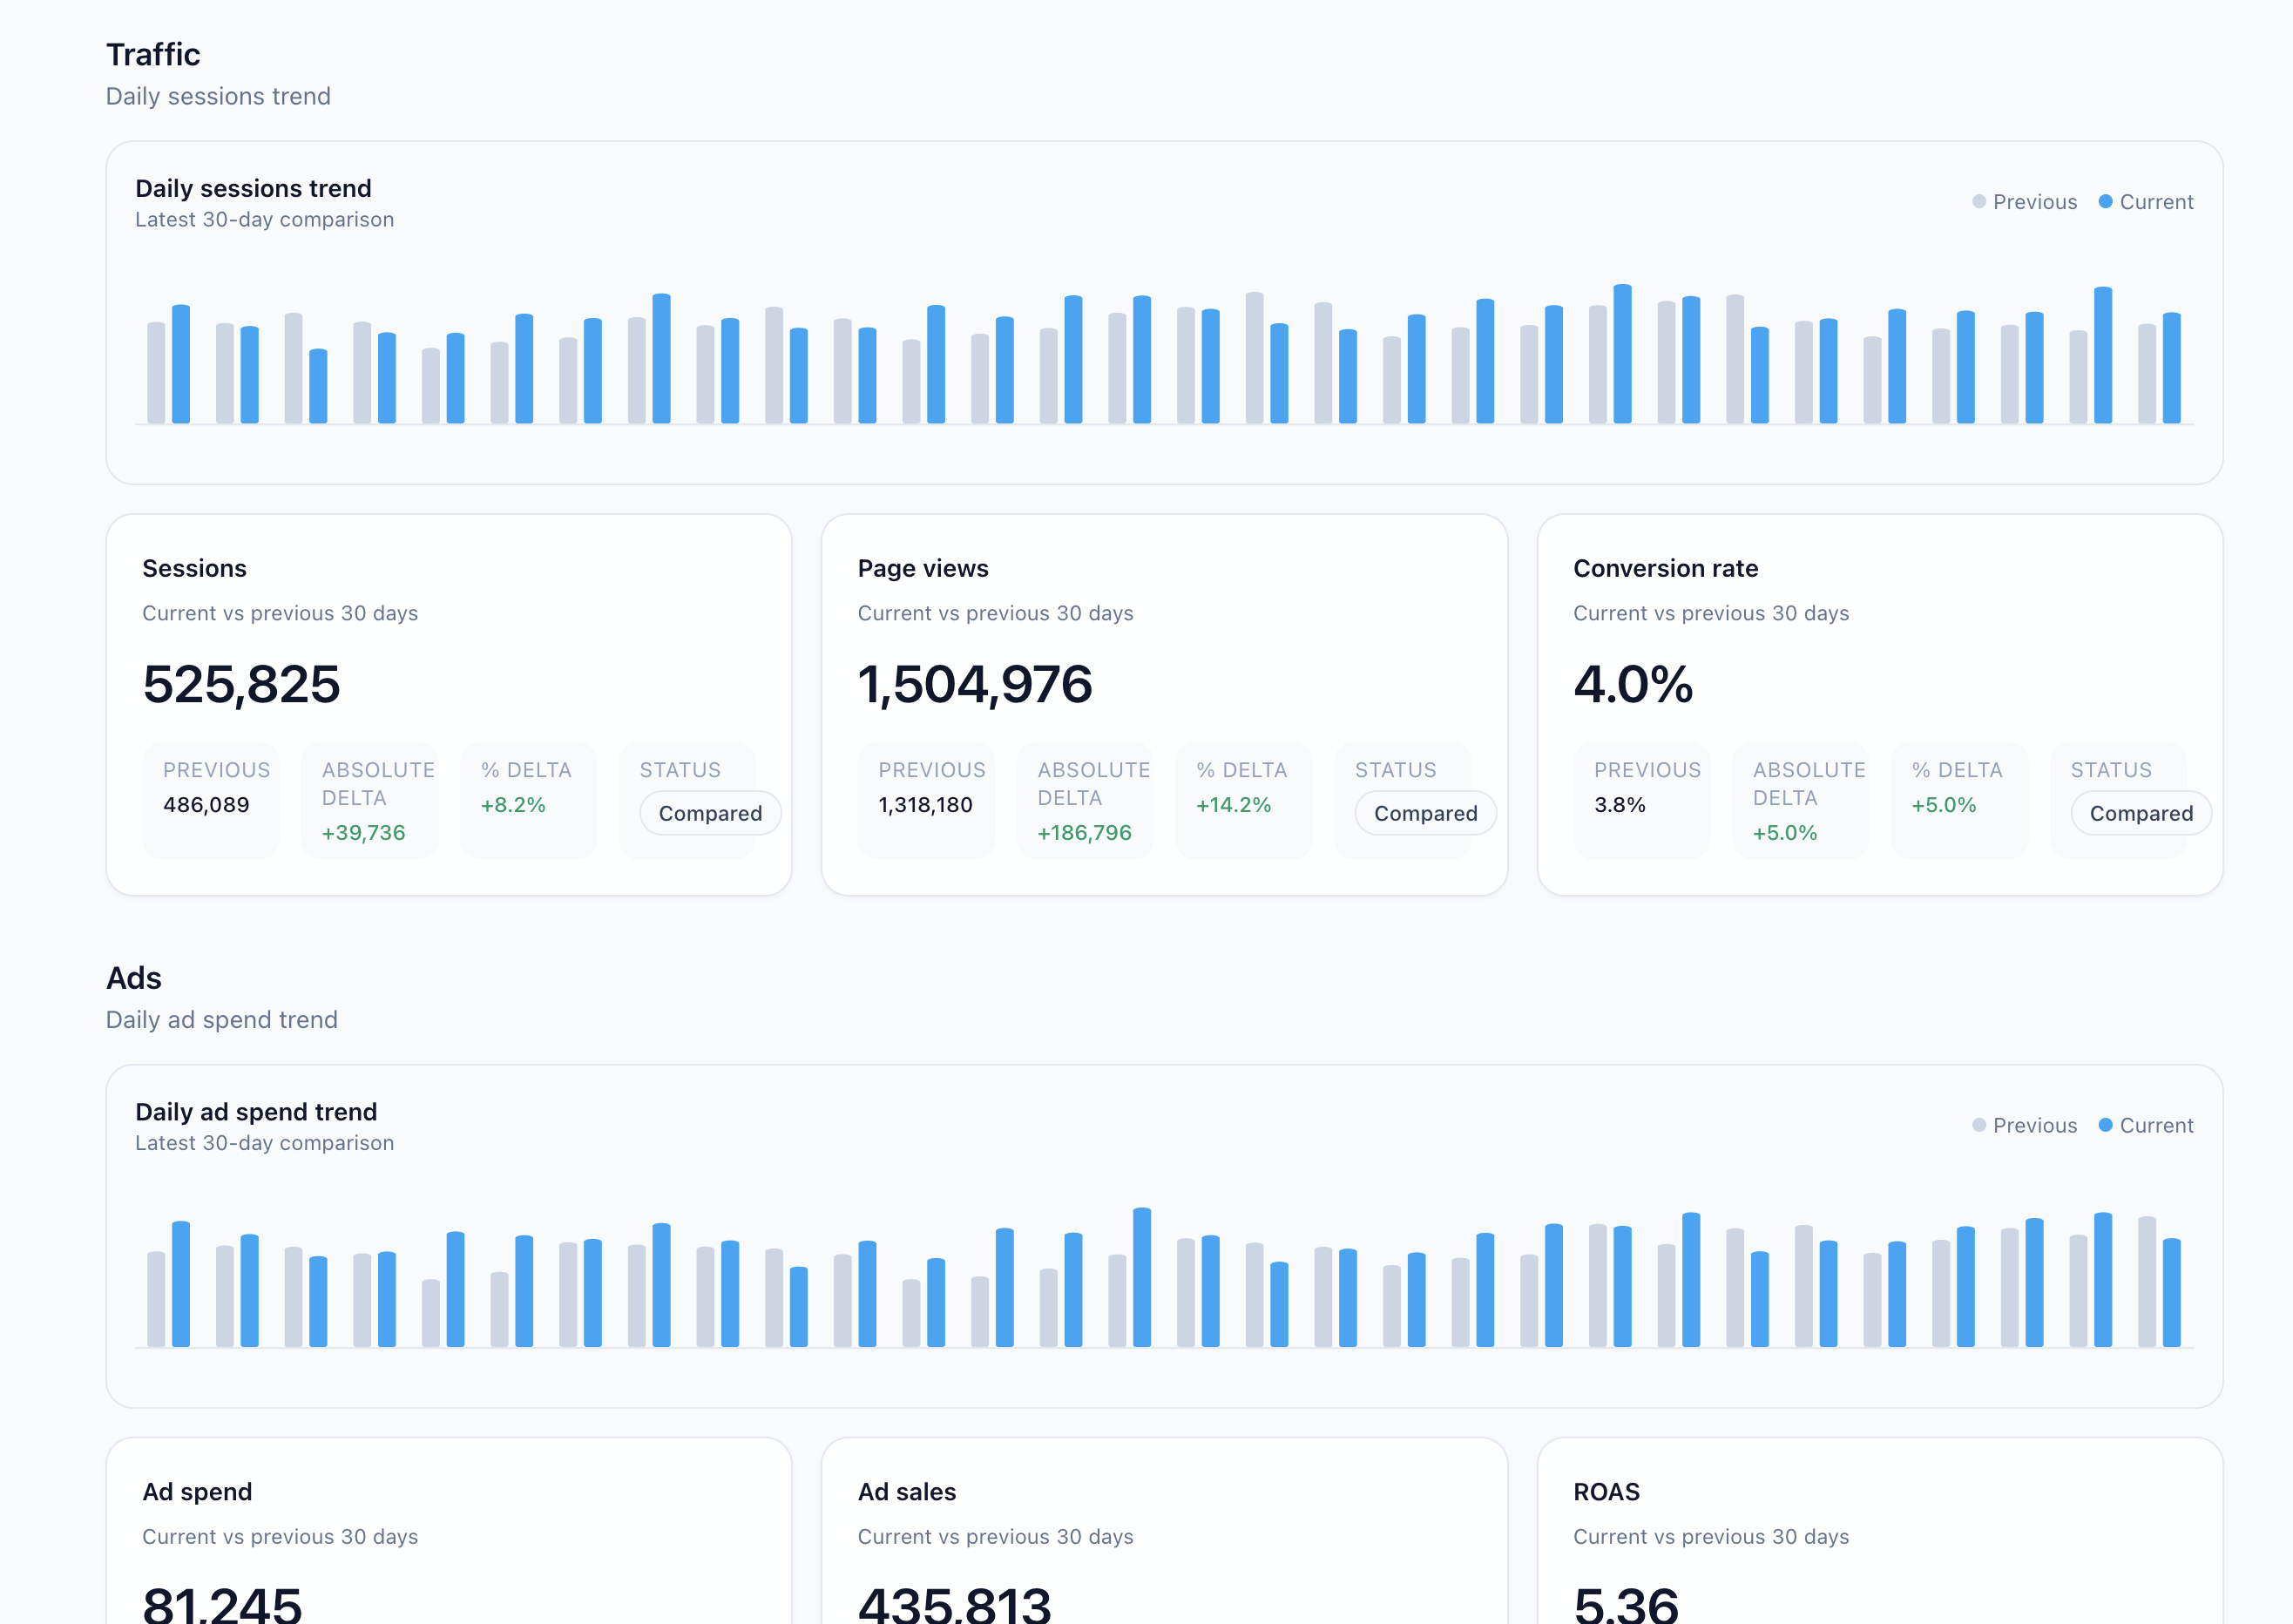Image resolution: width=2293 pixels, height=1624 pixels.
Task: Click the previous sessions value 486,089
Action: (206, 804)
